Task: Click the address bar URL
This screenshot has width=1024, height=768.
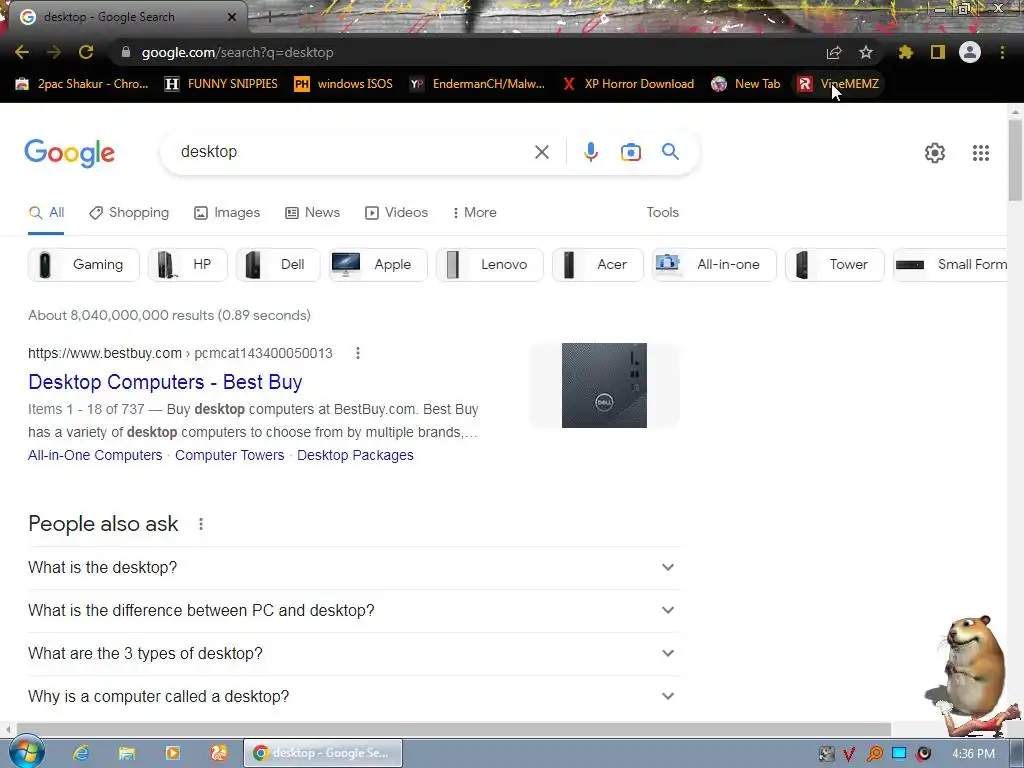Action: (238, 52)
